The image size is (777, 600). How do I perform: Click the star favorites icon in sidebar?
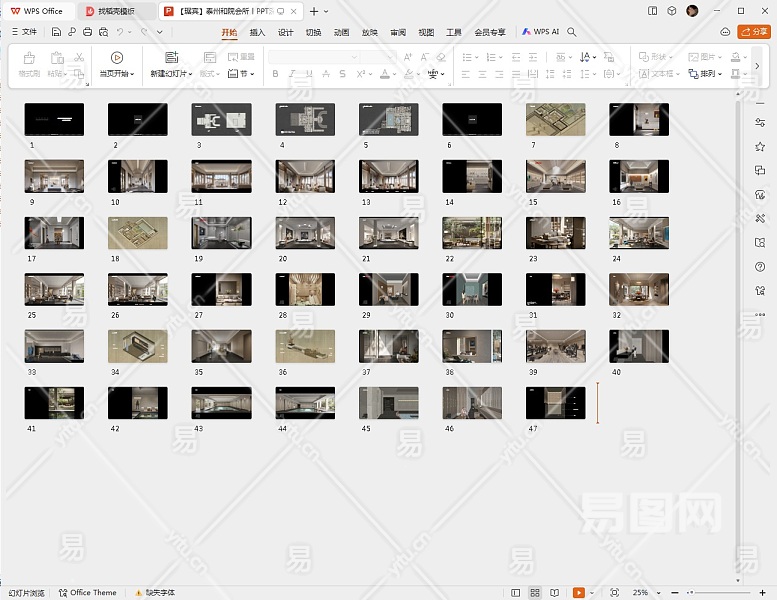[760, 146]
